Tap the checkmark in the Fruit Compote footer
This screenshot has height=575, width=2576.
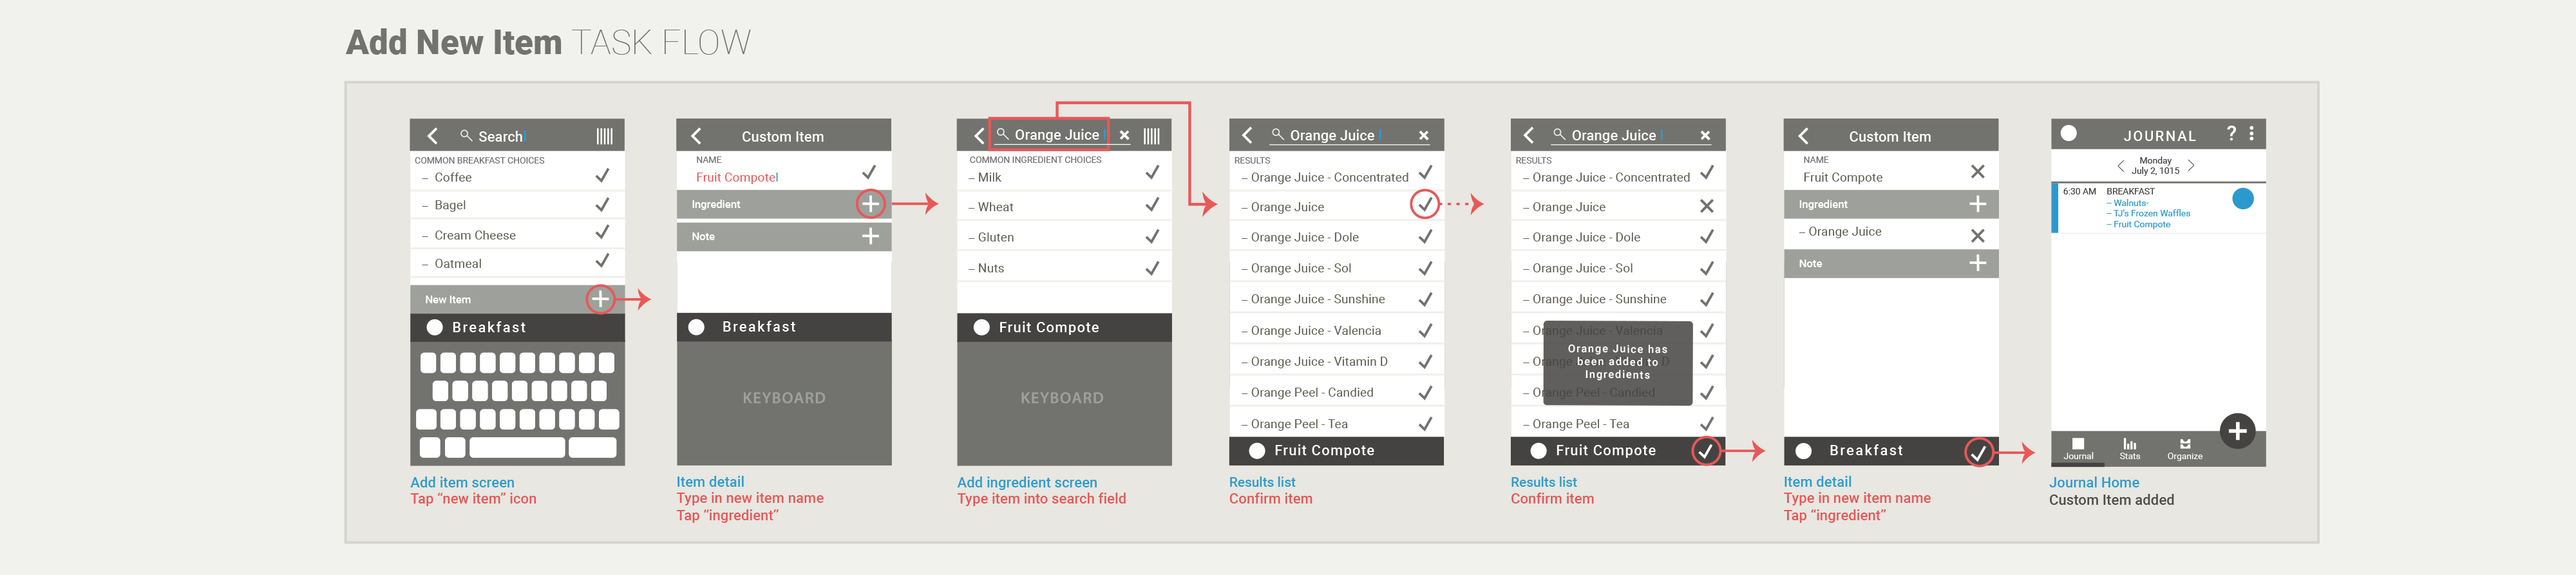1705,451
